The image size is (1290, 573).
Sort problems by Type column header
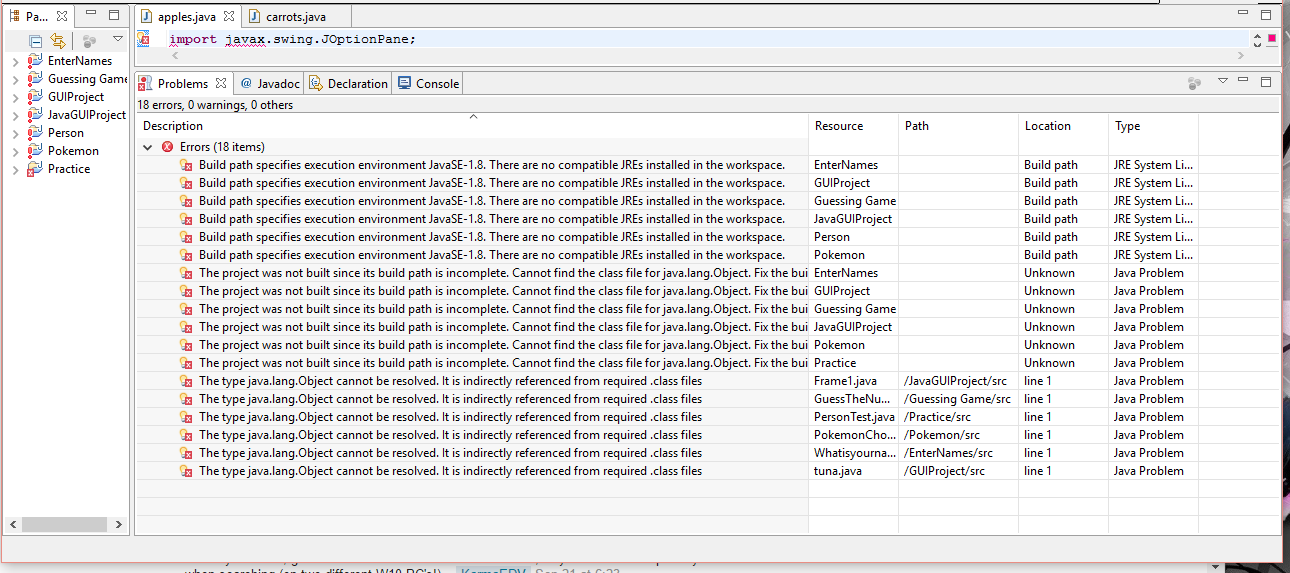point(1153,126)
